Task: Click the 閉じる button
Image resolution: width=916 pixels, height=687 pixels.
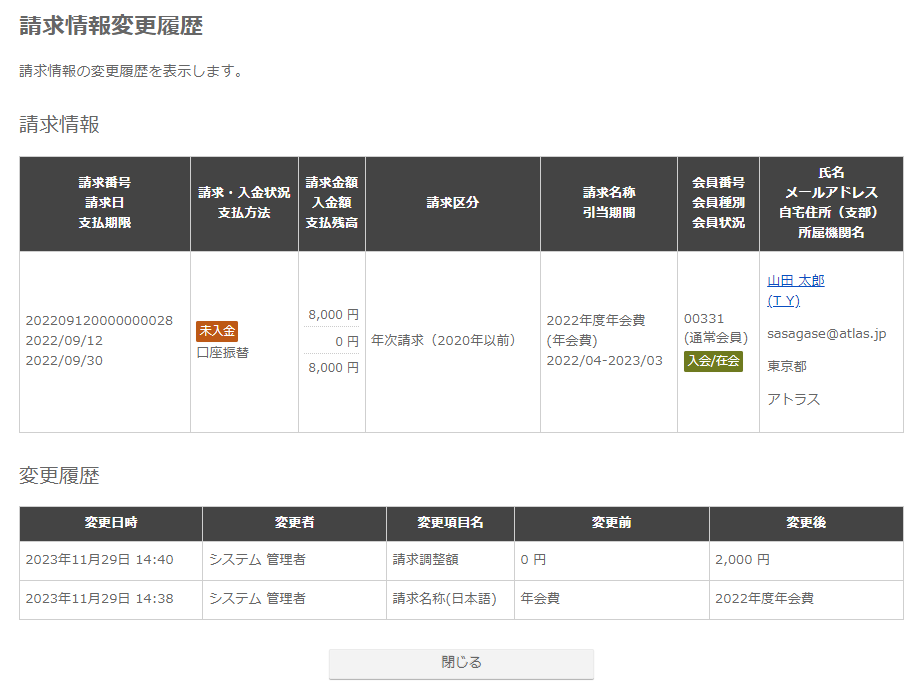Action: point(461,663)
